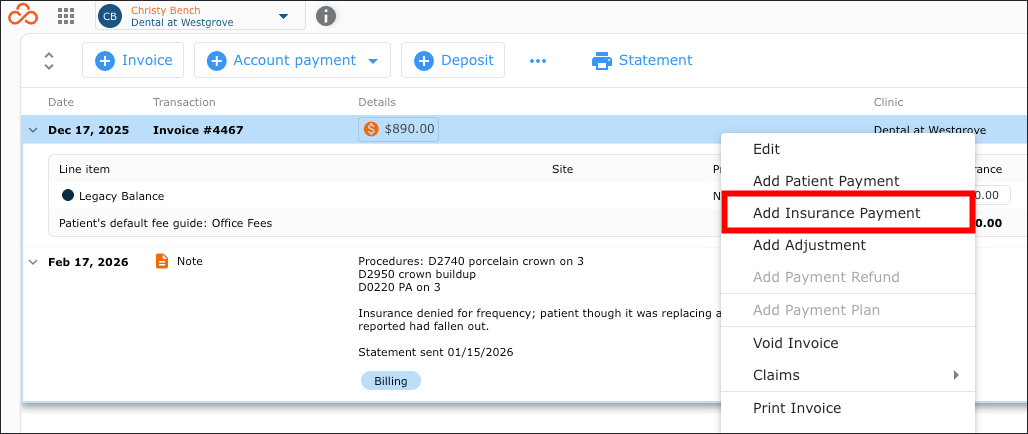
Task: Open the patient info icon
Action: pyautogui.click(x=326, y=16)
